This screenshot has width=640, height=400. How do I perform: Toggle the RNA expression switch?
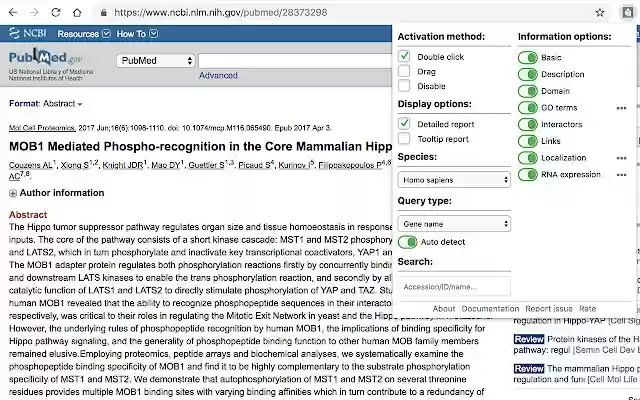point(528,175)
